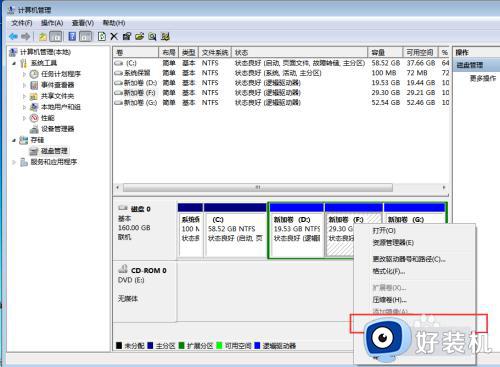Open the 查看(V) menu
The height and width of the screenshot is (367, 500).
pos(83,23)
